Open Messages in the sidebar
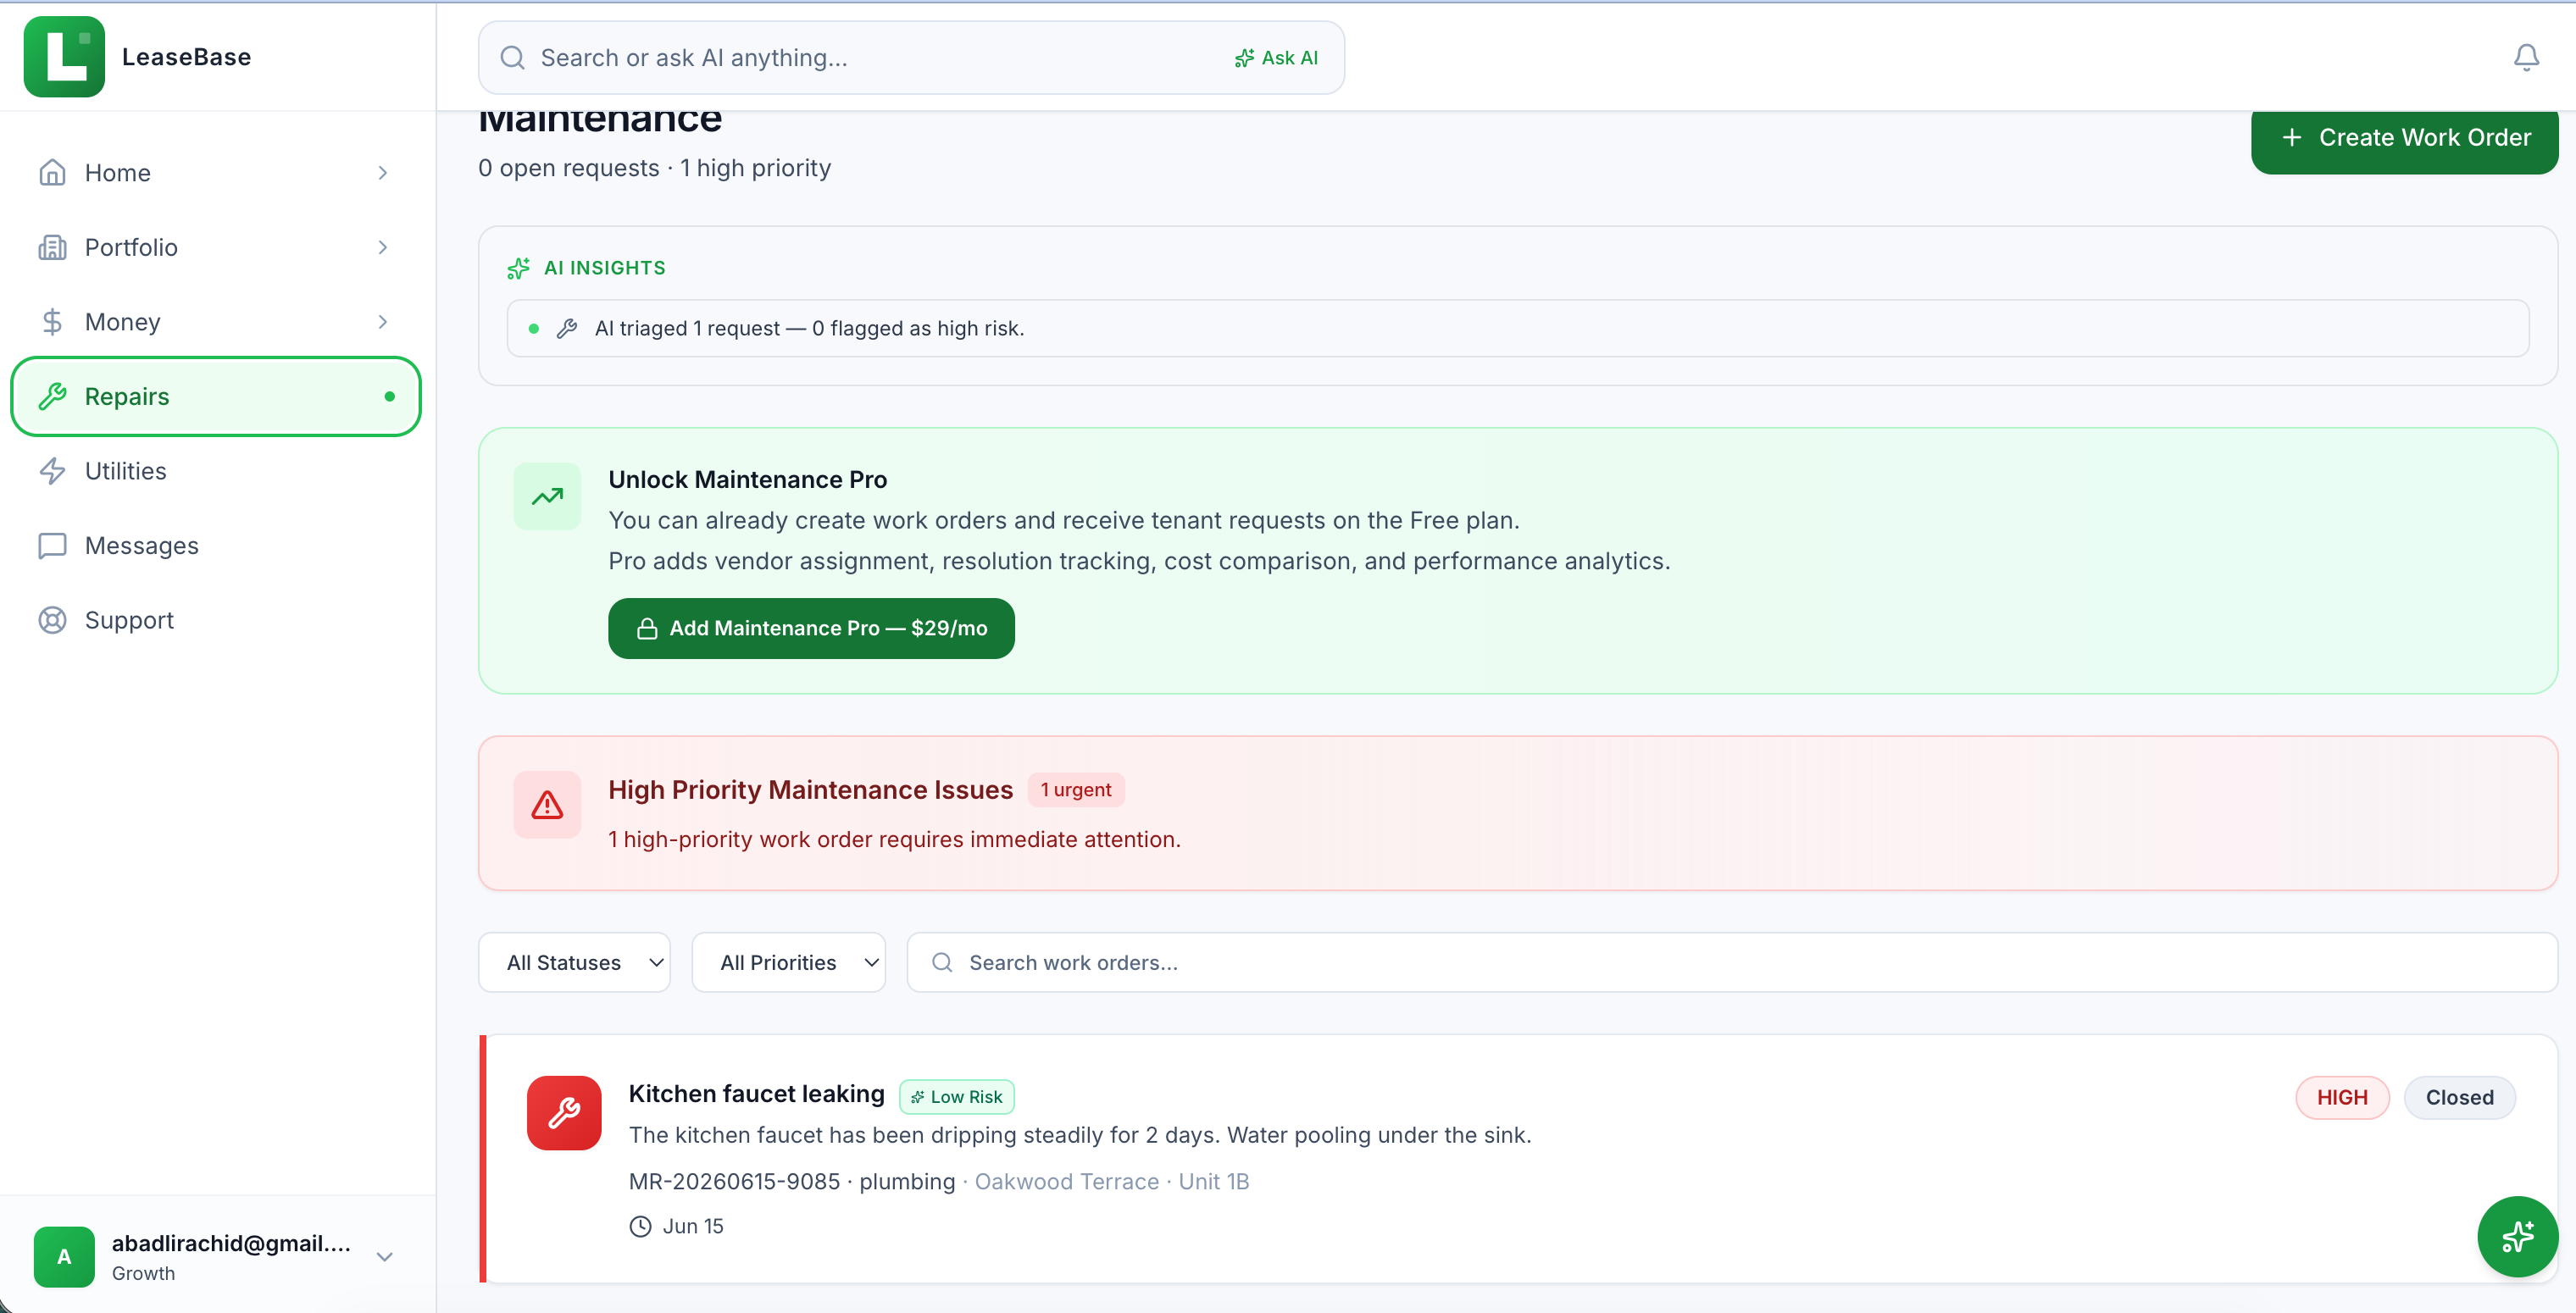This screenshot has width=2576, height=1313. [216, 545]
